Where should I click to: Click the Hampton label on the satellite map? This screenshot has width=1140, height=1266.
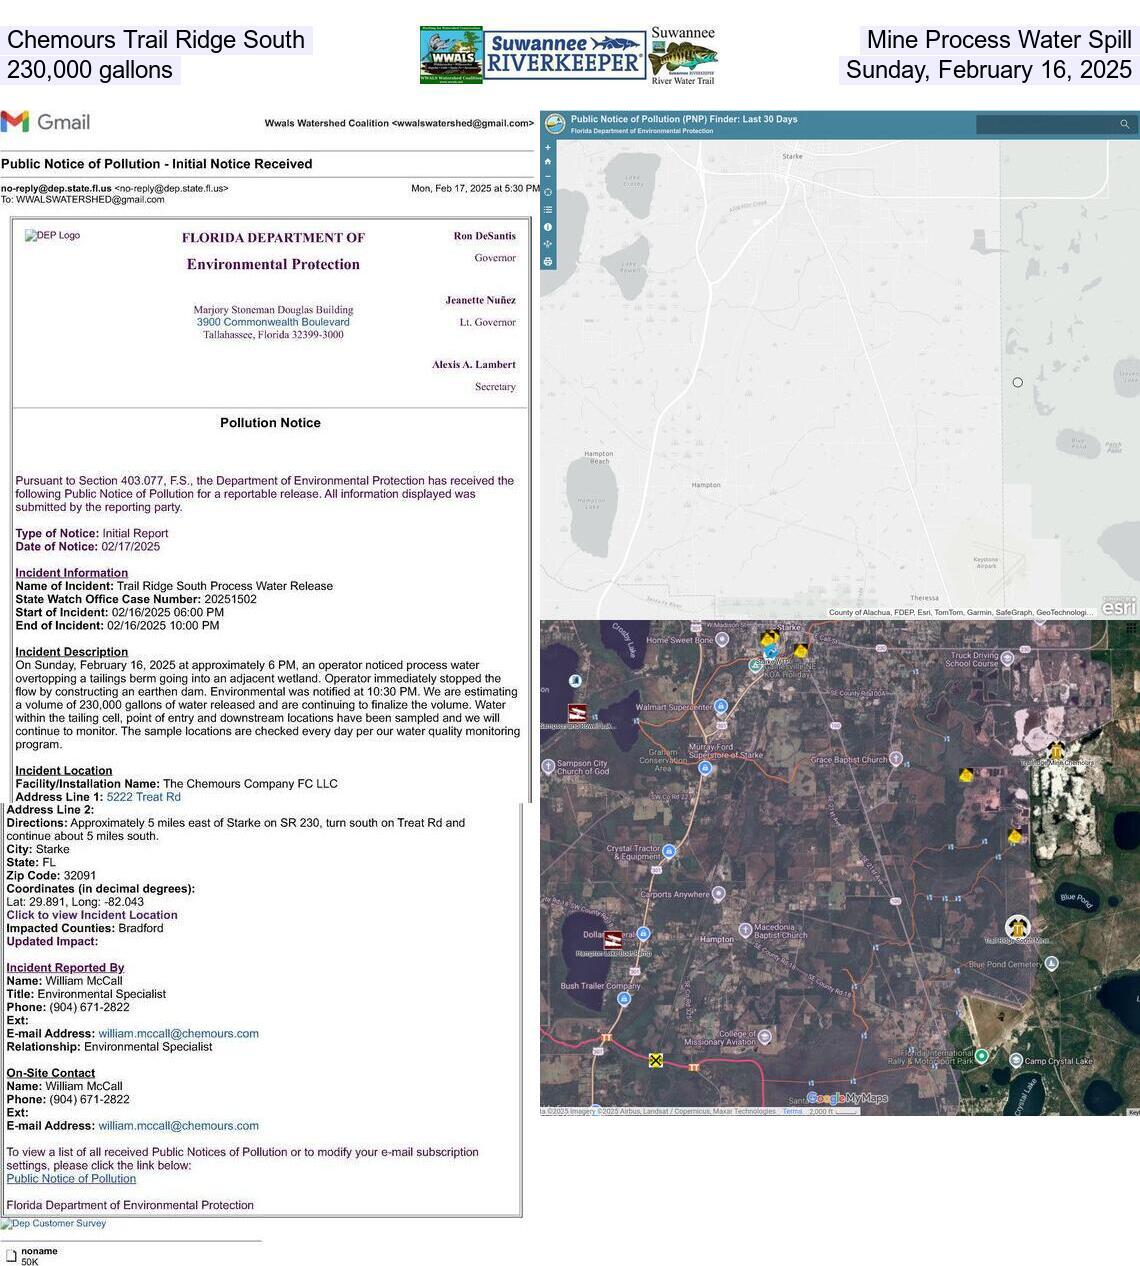(716, 940)
